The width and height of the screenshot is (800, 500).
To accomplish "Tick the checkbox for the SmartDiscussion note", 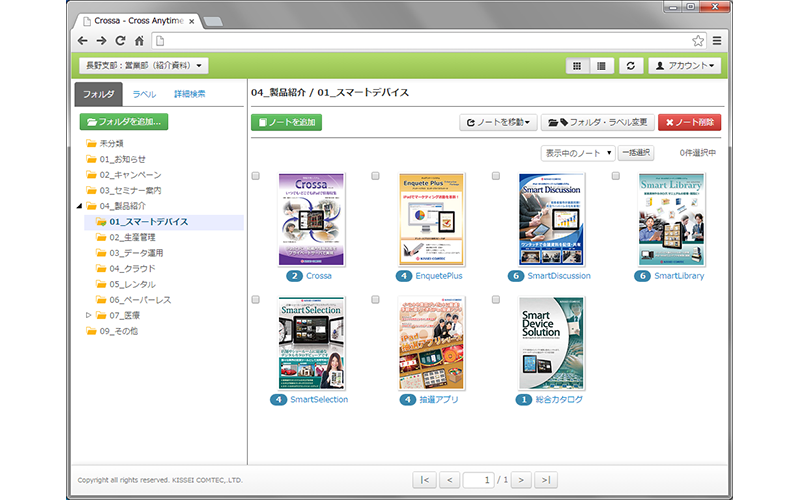I will pyautogui.click(x=495, y=176).
